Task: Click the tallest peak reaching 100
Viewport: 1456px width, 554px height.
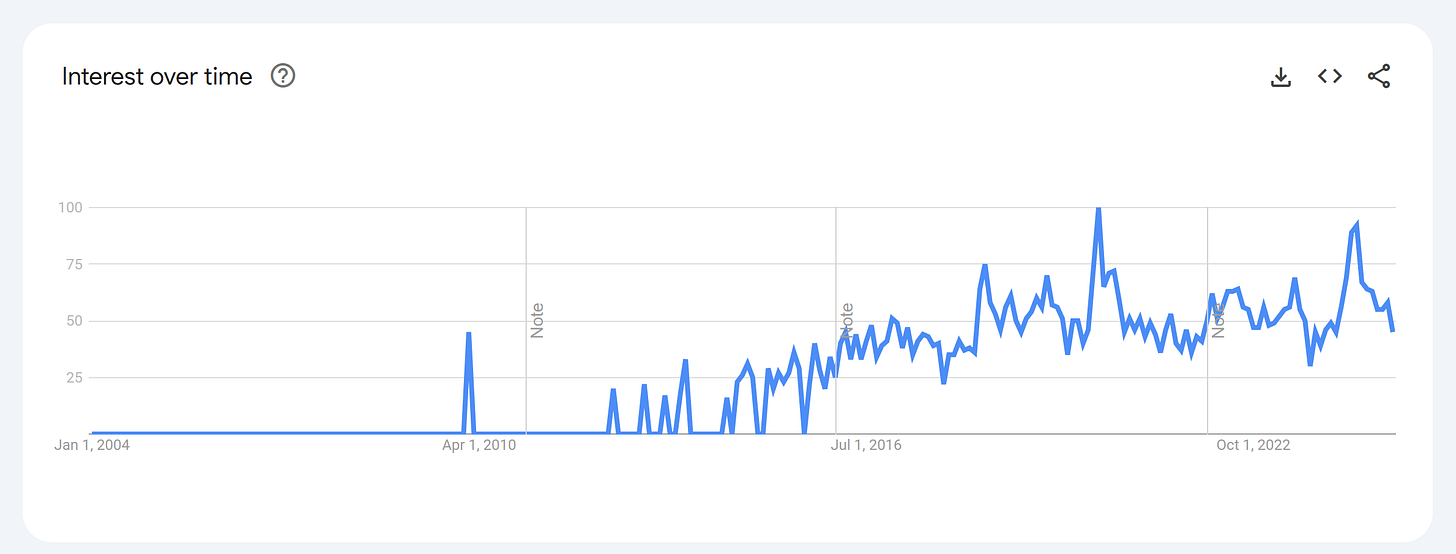Action: (x=1098, y=209)
